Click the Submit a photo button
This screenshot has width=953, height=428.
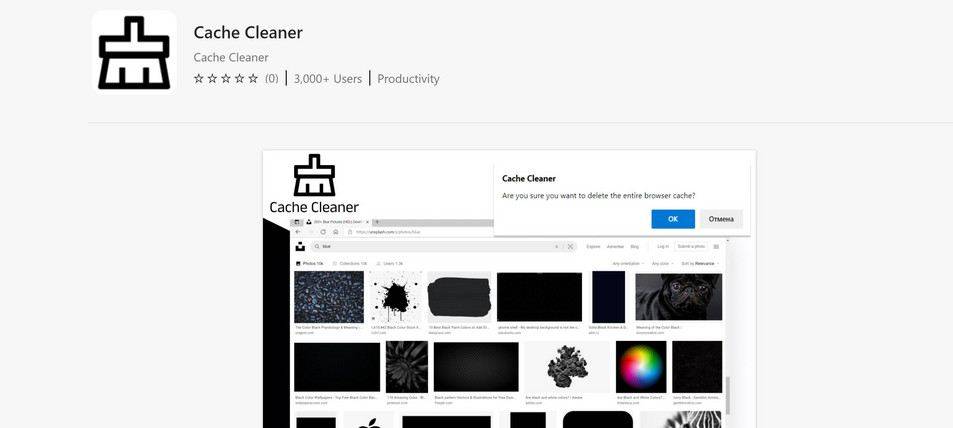click(x=692, y=247)
